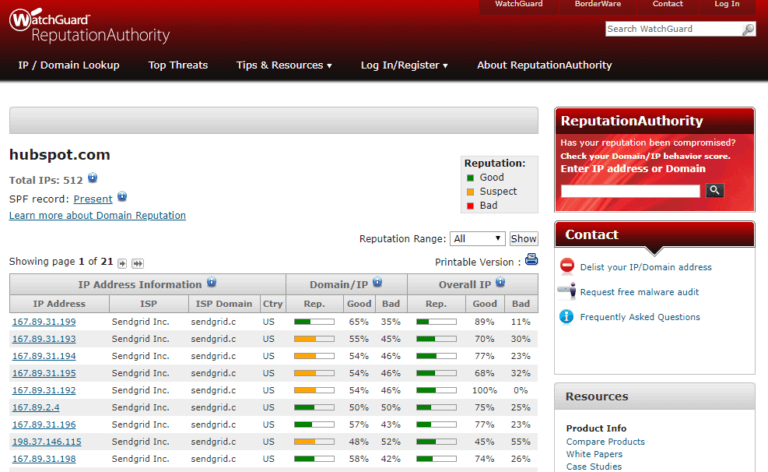Jump to last page arrow icon
This screenshot has width=768, height=472.
(x=138, y=263)
